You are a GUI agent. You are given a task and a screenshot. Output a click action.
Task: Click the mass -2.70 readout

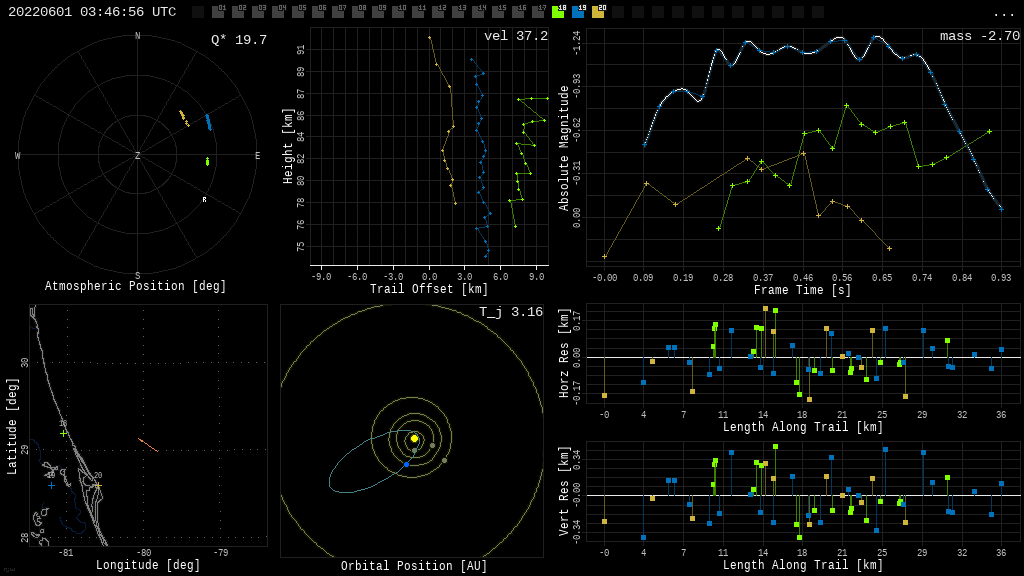coord(979,37)
